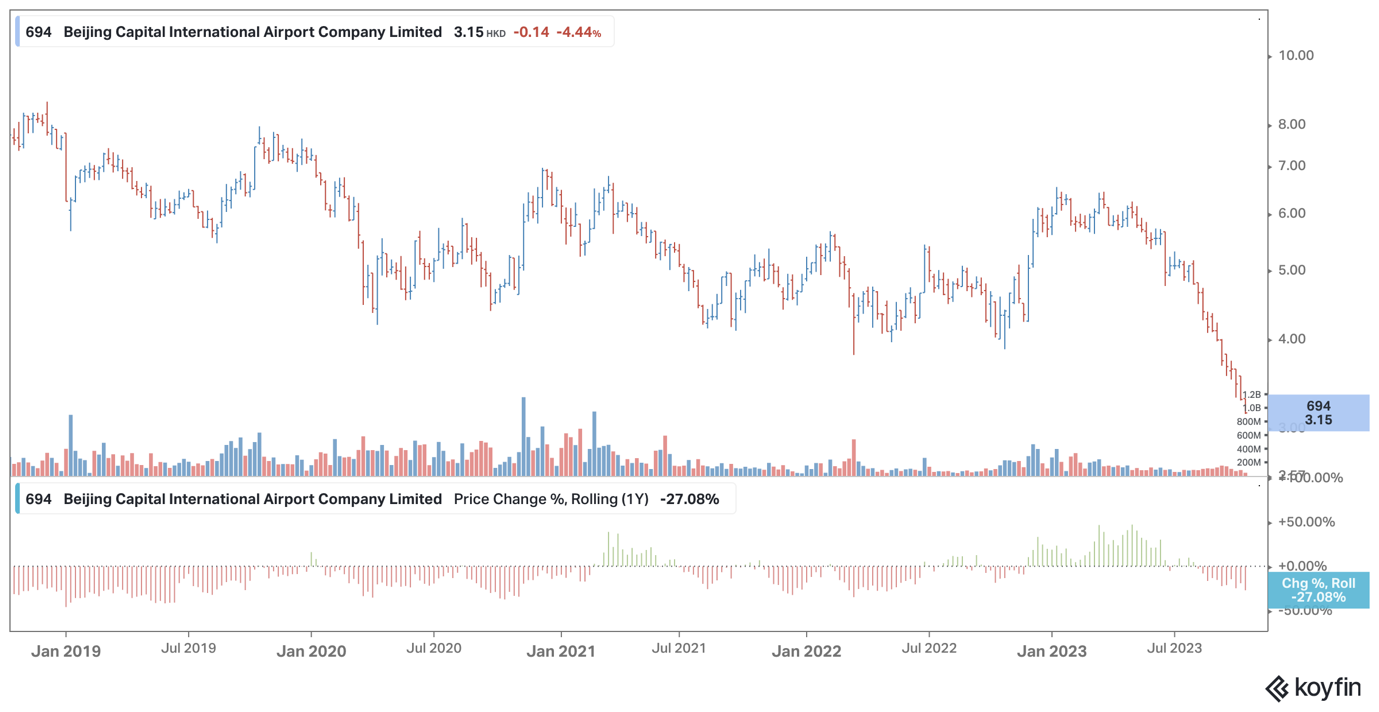Image resolution: width=1379 pixels, height=712 pixels.
Task: Click the company name in the rolling change legend
Action: tap(253, 499)
